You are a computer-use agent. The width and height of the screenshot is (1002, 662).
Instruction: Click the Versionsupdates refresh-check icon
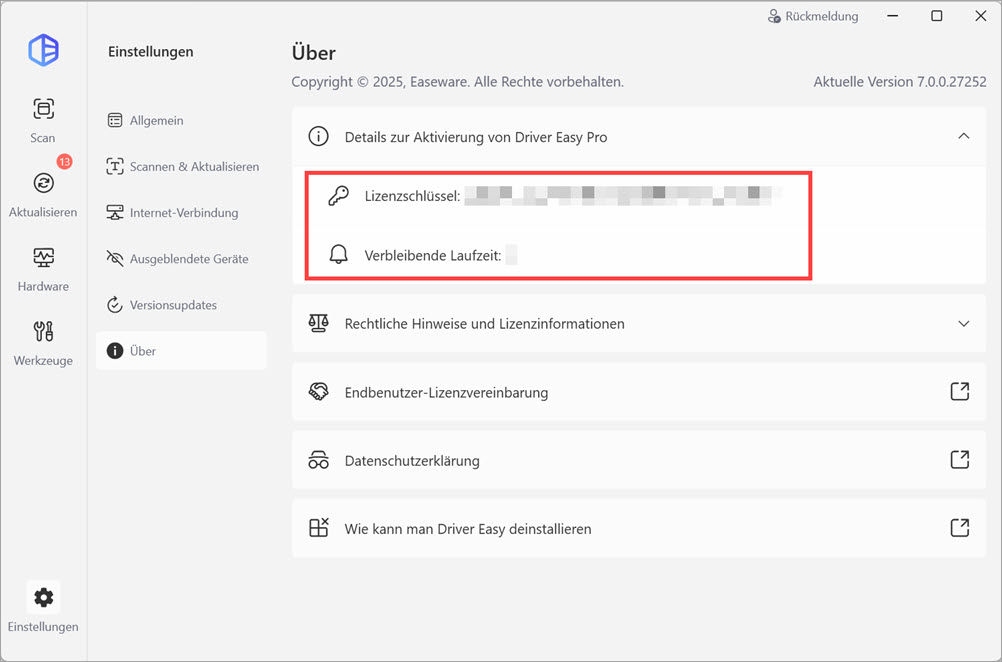tap(115, 305)
